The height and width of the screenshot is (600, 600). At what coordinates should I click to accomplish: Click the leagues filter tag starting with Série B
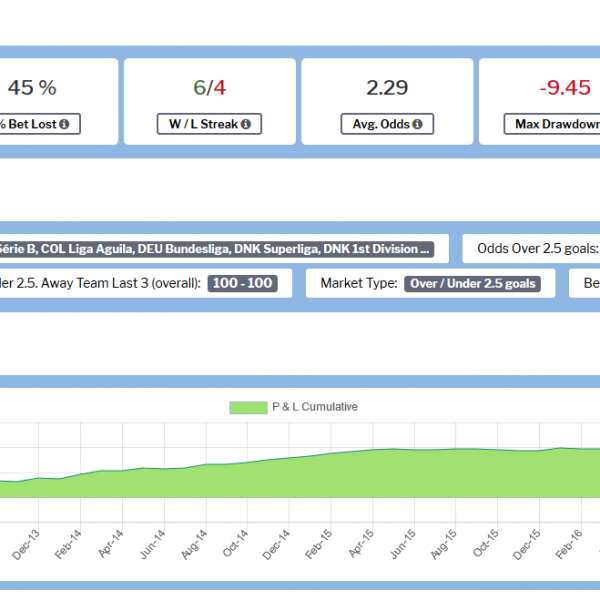coord(217,249)
